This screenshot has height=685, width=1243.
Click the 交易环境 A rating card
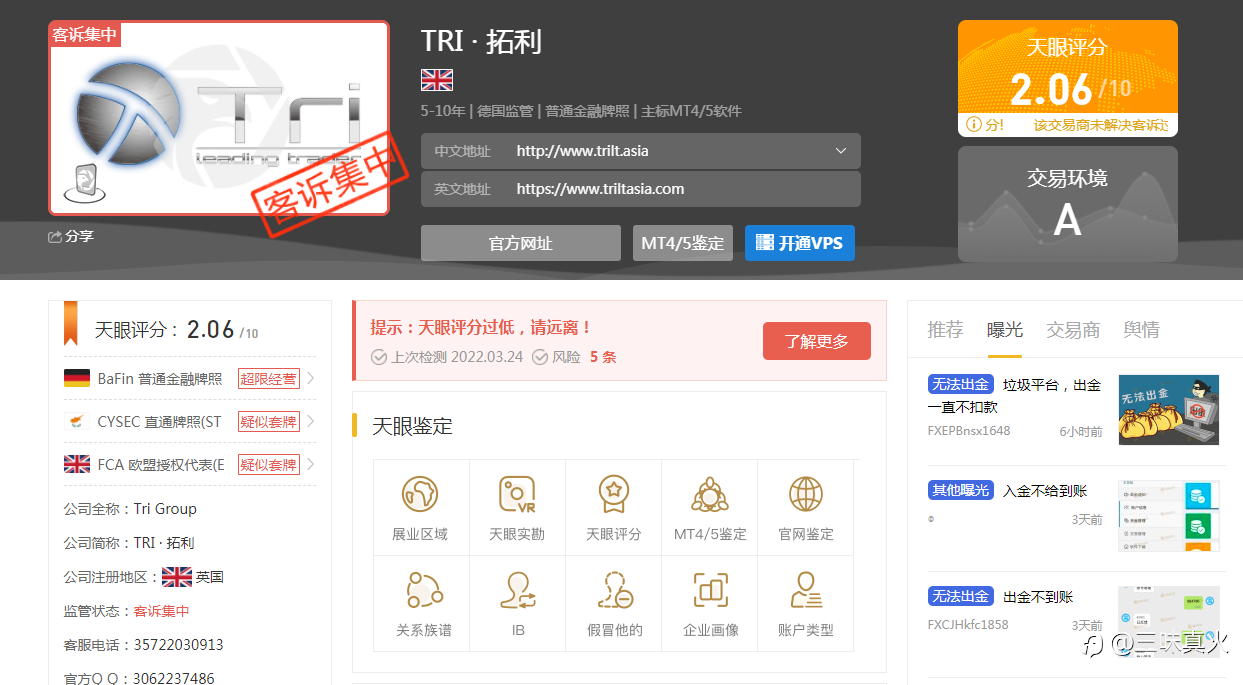click(1068, 204)
